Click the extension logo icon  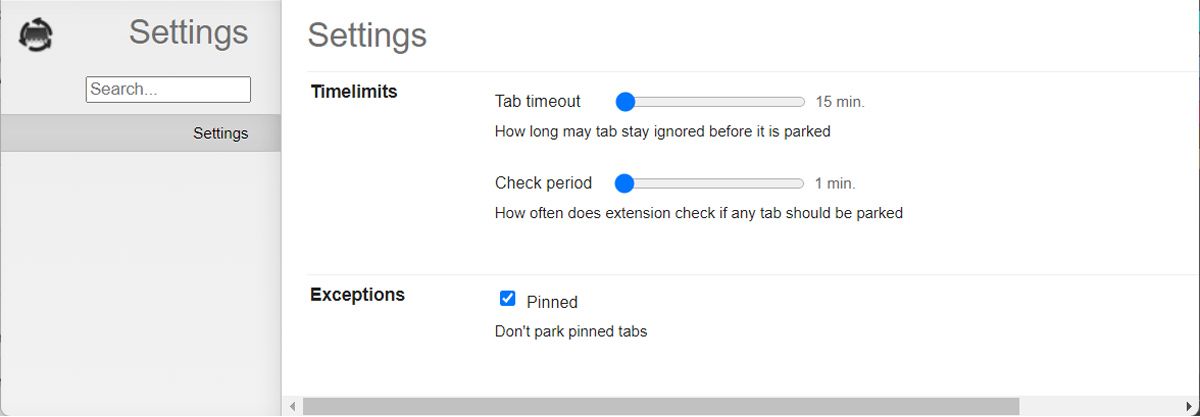point(36,35)
